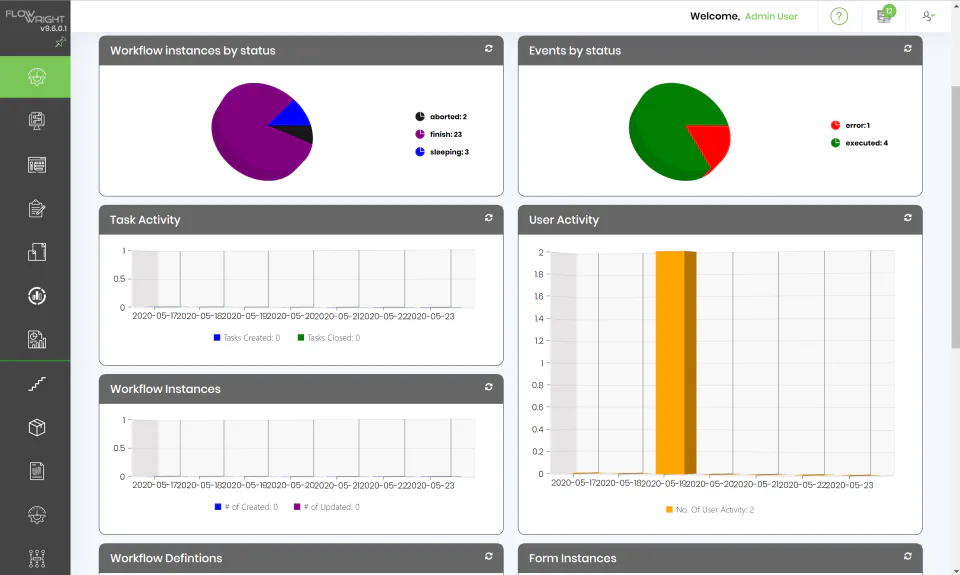Click the orange 2020-05-19 user activity bar

675,363
